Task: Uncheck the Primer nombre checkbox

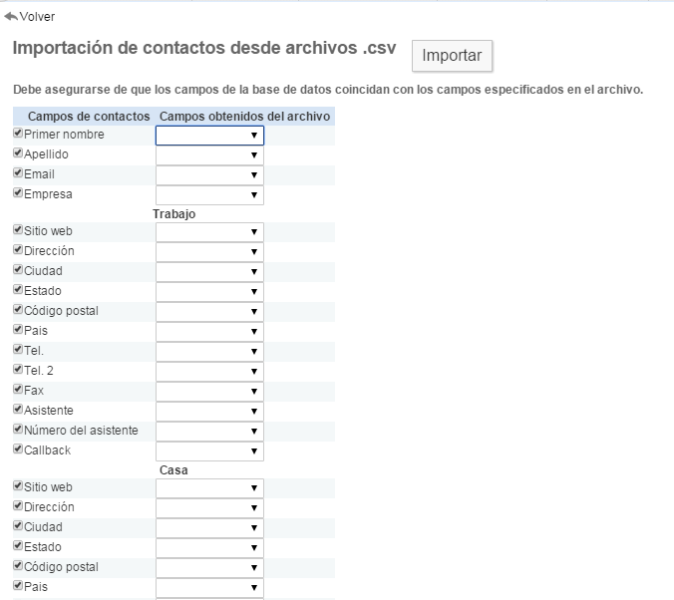Action: click(16, 134)
